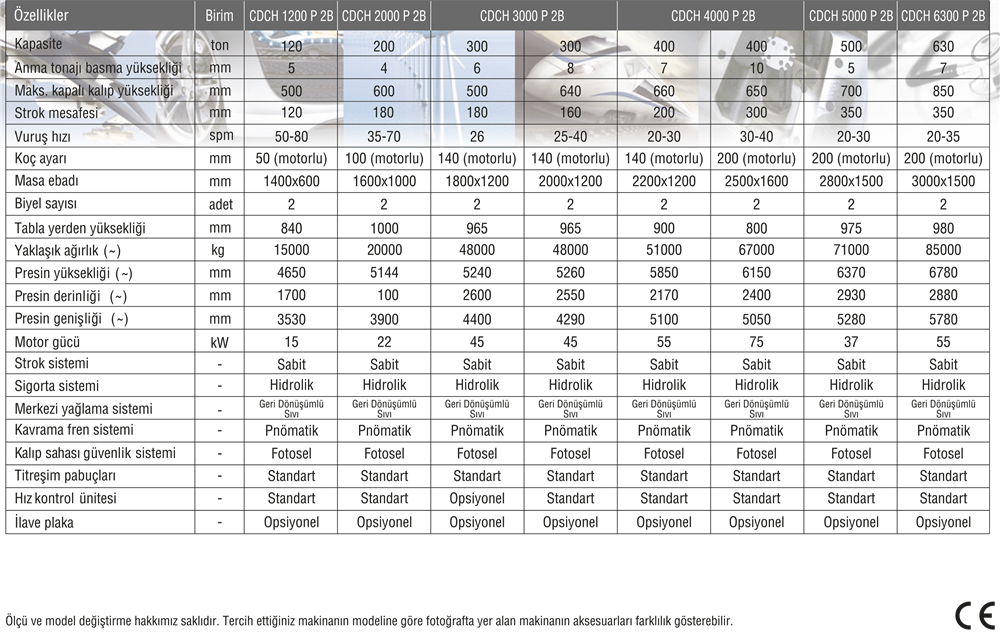The height and width of the screenshot is (632, 1000).
Task: Click the 67000 weight value
Action: coord(756,250)
